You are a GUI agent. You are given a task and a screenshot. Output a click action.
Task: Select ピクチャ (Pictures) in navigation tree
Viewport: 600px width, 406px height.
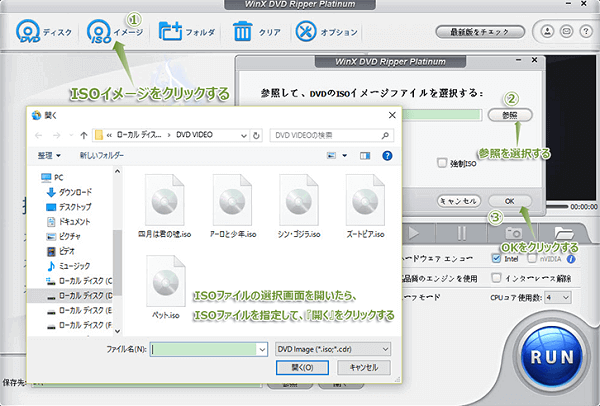pyautogui.click(x=64, y=236)
